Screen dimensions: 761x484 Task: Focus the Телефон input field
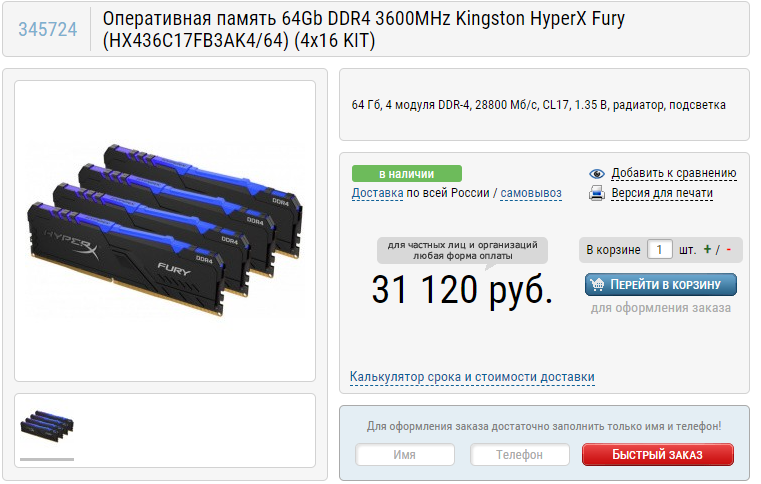point(519,455)
